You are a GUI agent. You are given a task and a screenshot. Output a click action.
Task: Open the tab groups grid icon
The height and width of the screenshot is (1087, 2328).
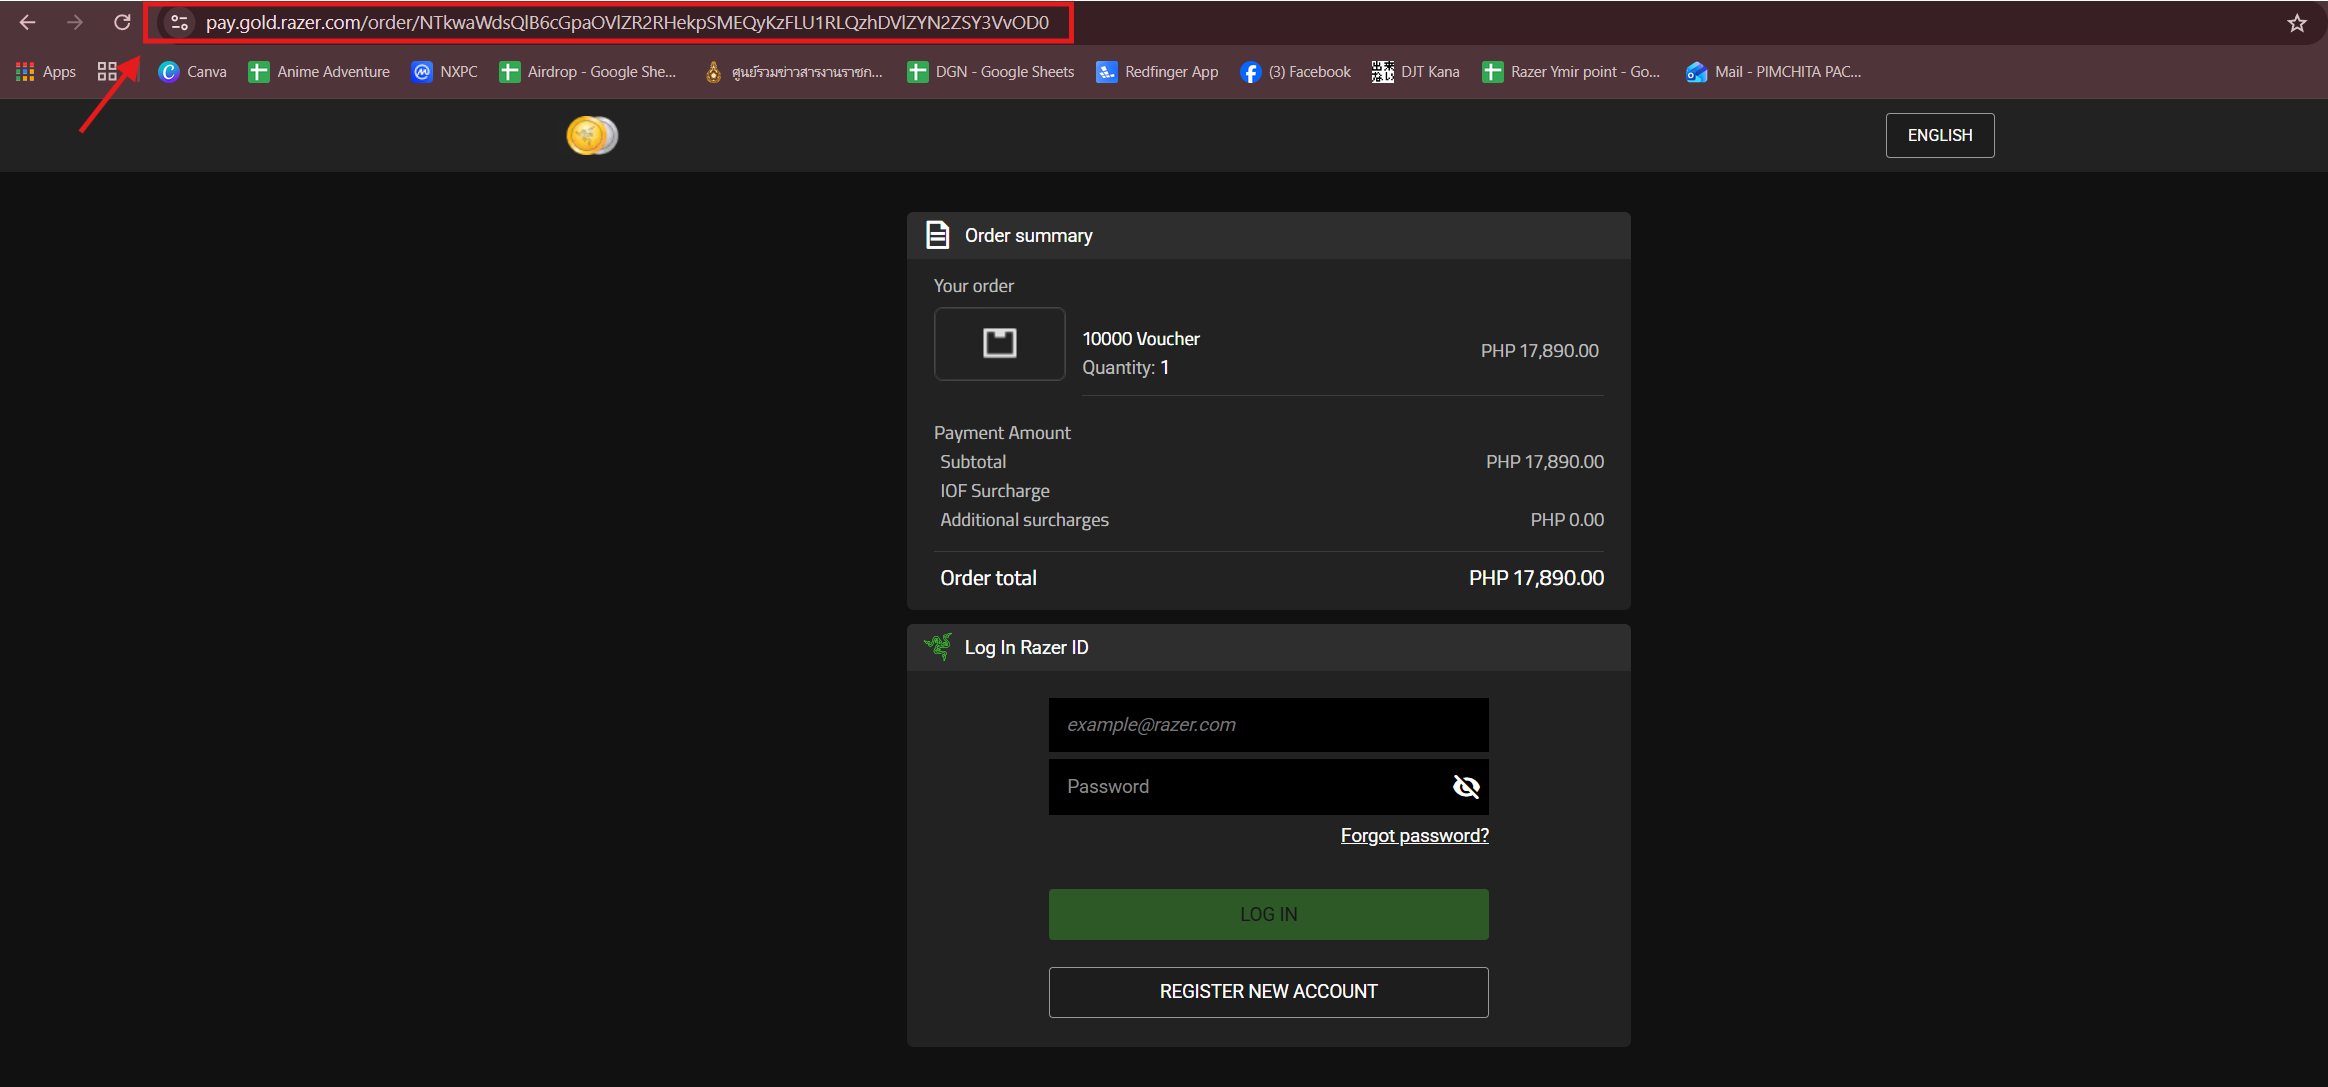(107, 72)
